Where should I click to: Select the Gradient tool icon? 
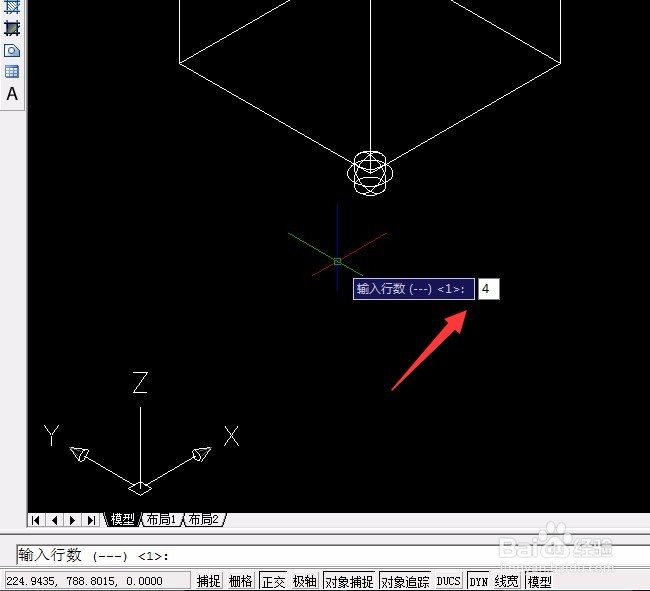(12, 28)
